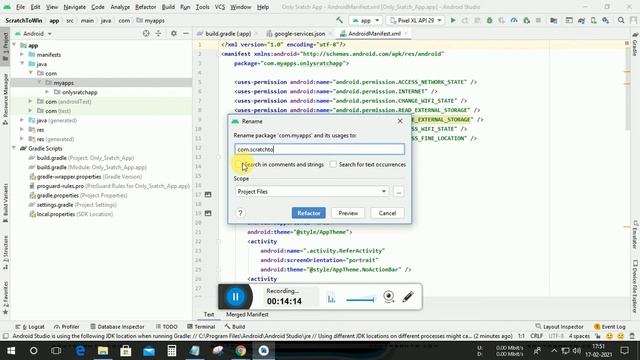
Task: Click the Preview button
Action: 348,213
